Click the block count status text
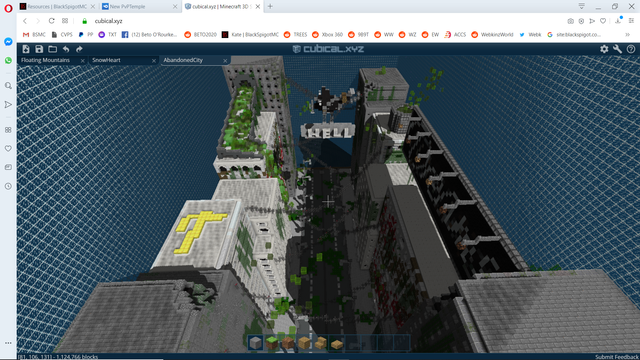Screen dimensions: 640x360 point(58,357)
